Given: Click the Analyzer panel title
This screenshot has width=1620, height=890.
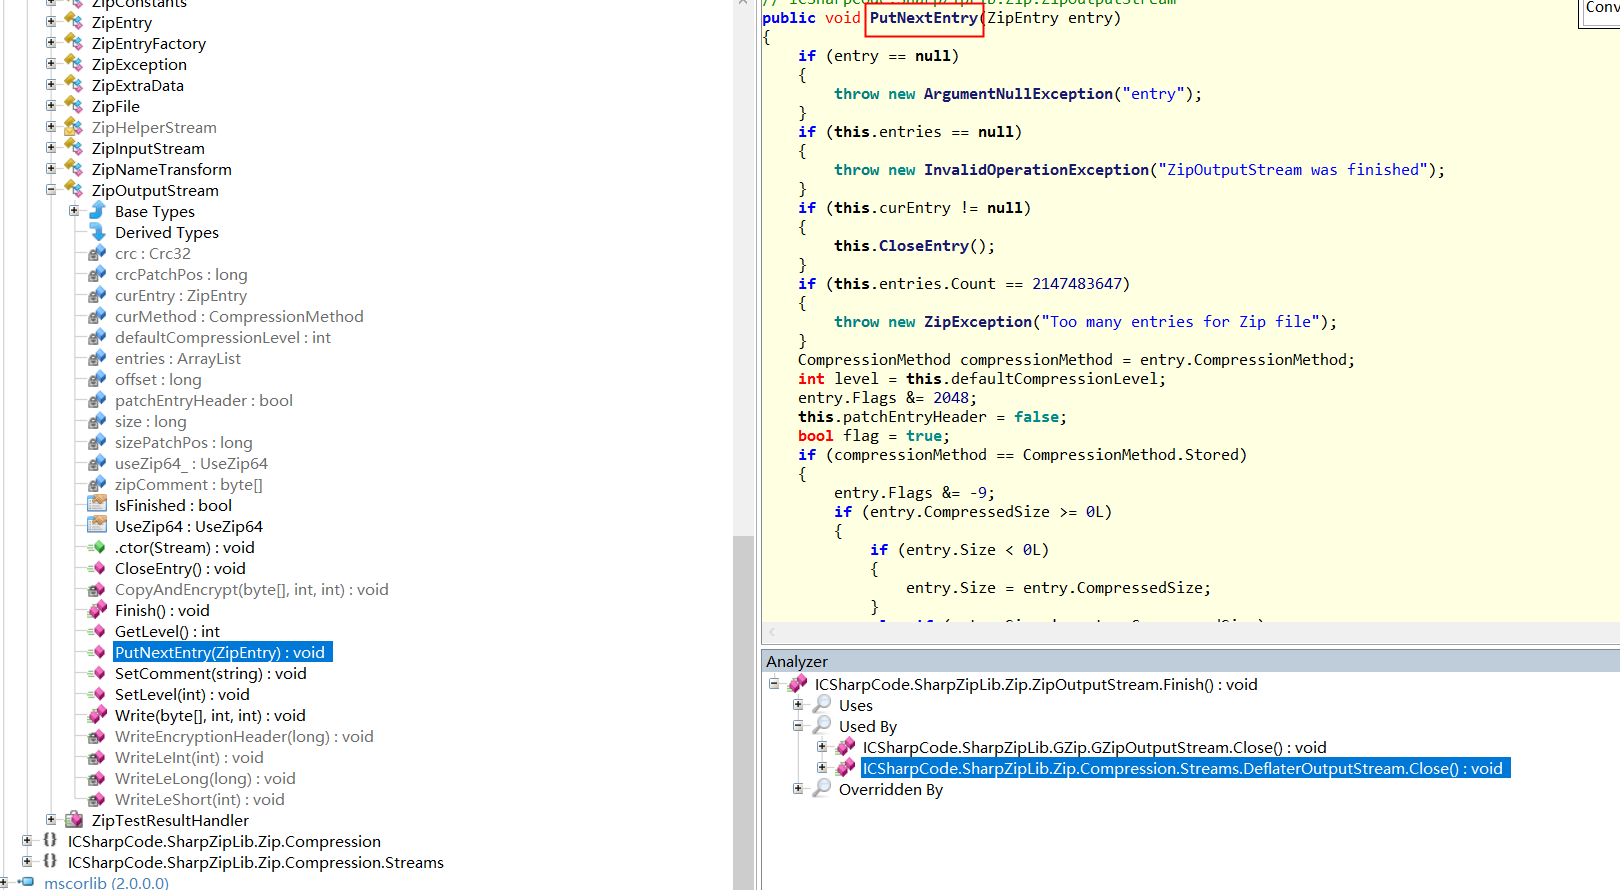Looking at the screenshot, I should point(797,661).
